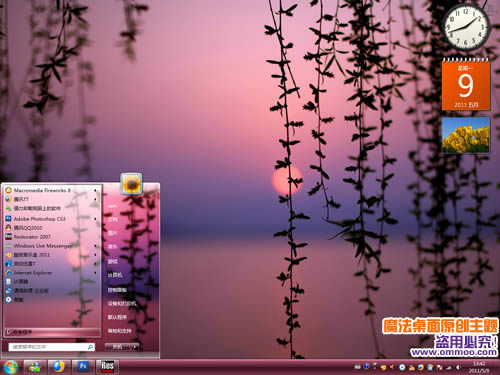Screen dimensions: 500x375
Task: Click the blue-yellow TT icon in the tray
Action: pyautogui.click(x=421, y=367)
